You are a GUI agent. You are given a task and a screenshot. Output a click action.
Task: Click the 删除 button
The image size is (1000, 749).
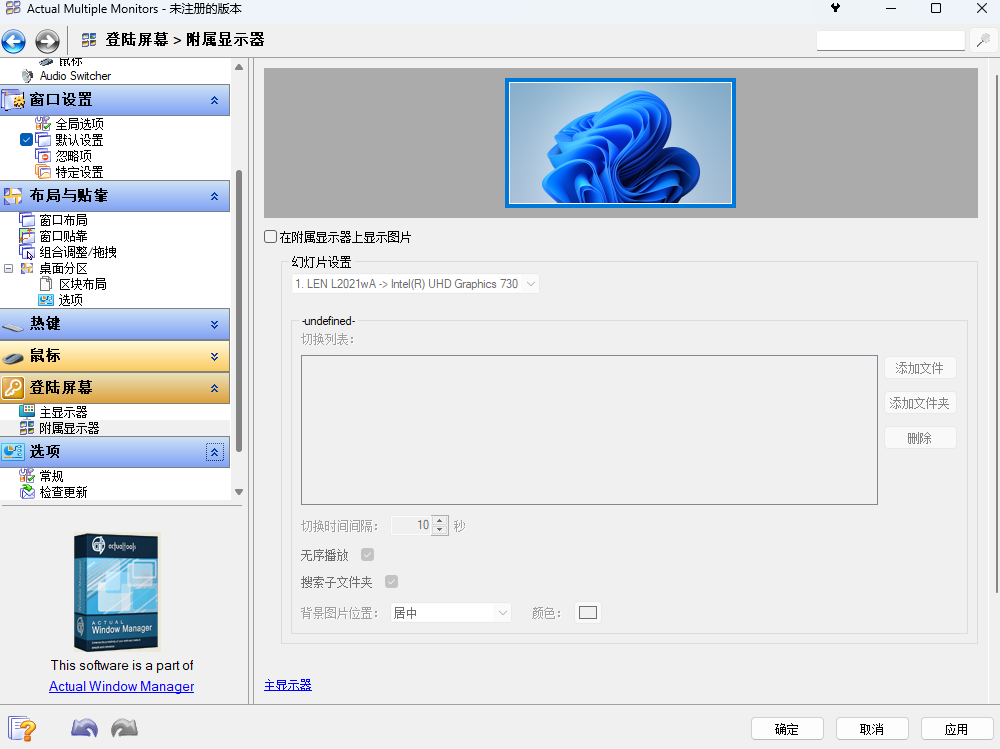point(920,438)
